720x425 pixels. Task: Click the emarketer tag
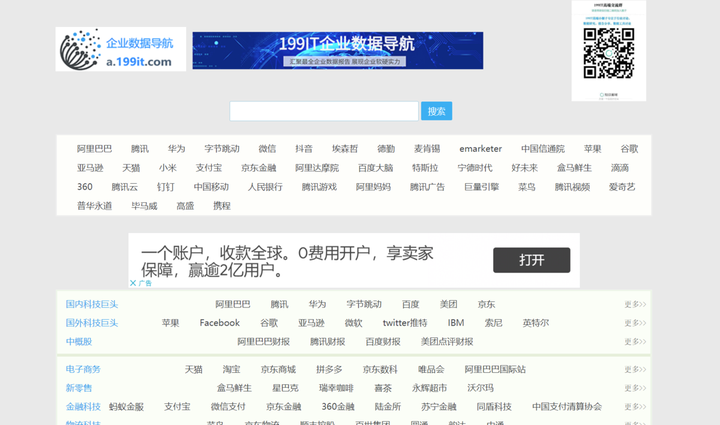pos(481,149)
